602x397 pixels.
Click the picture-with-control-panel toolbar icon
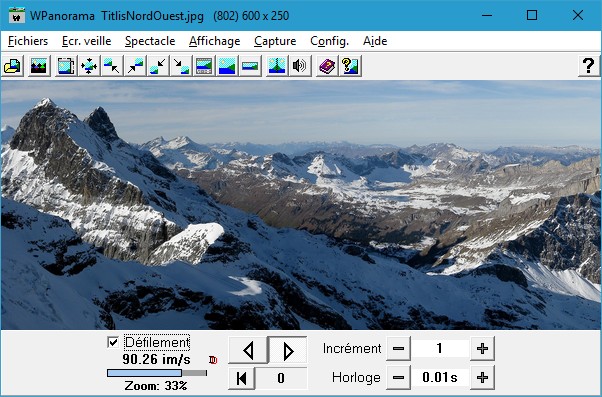(204, 66)
